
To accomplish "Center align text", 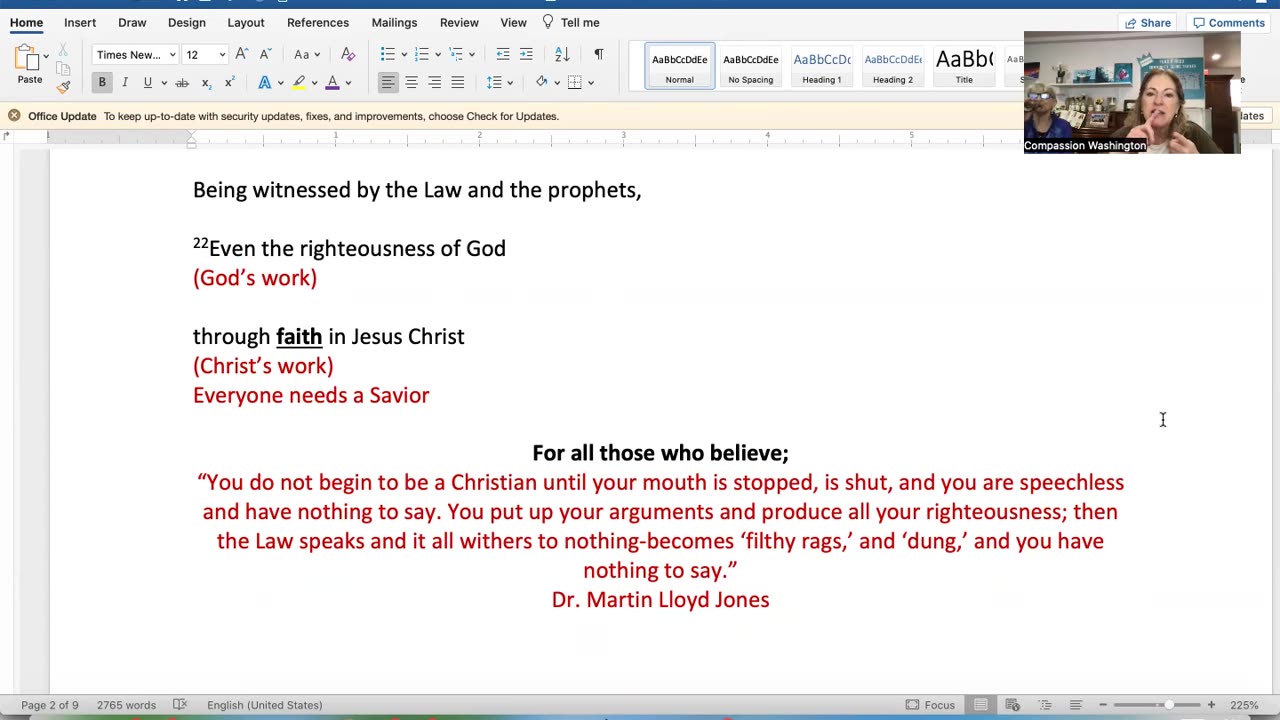I will coord(411,82).
